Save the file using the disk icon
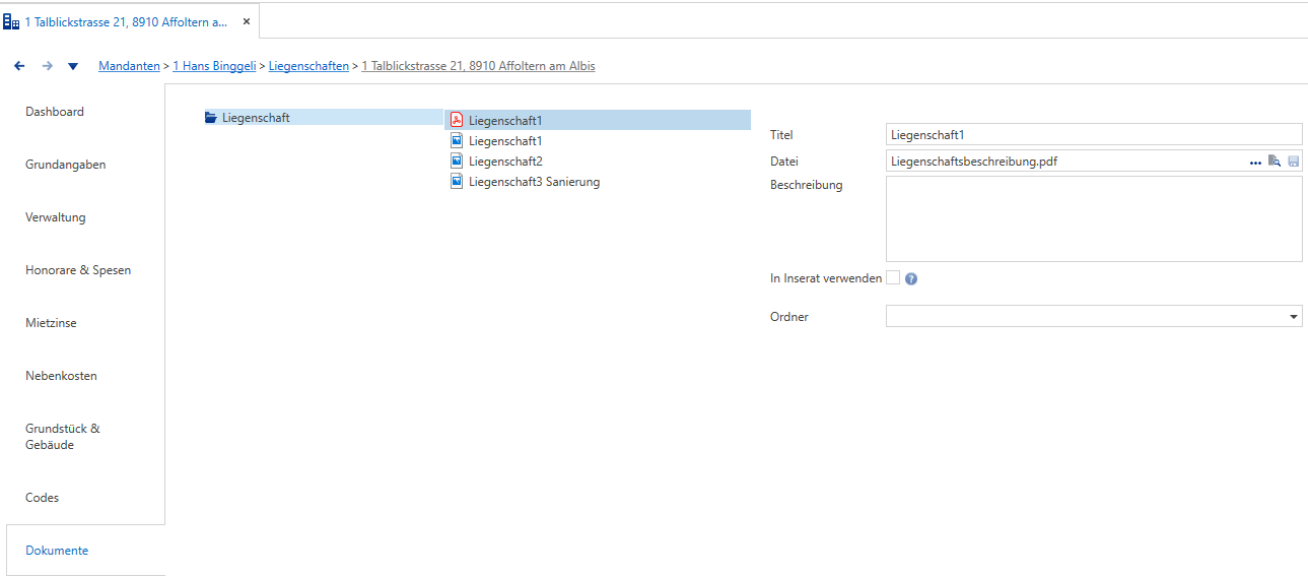This screenshot has width=1308, height=576. 1293,161
